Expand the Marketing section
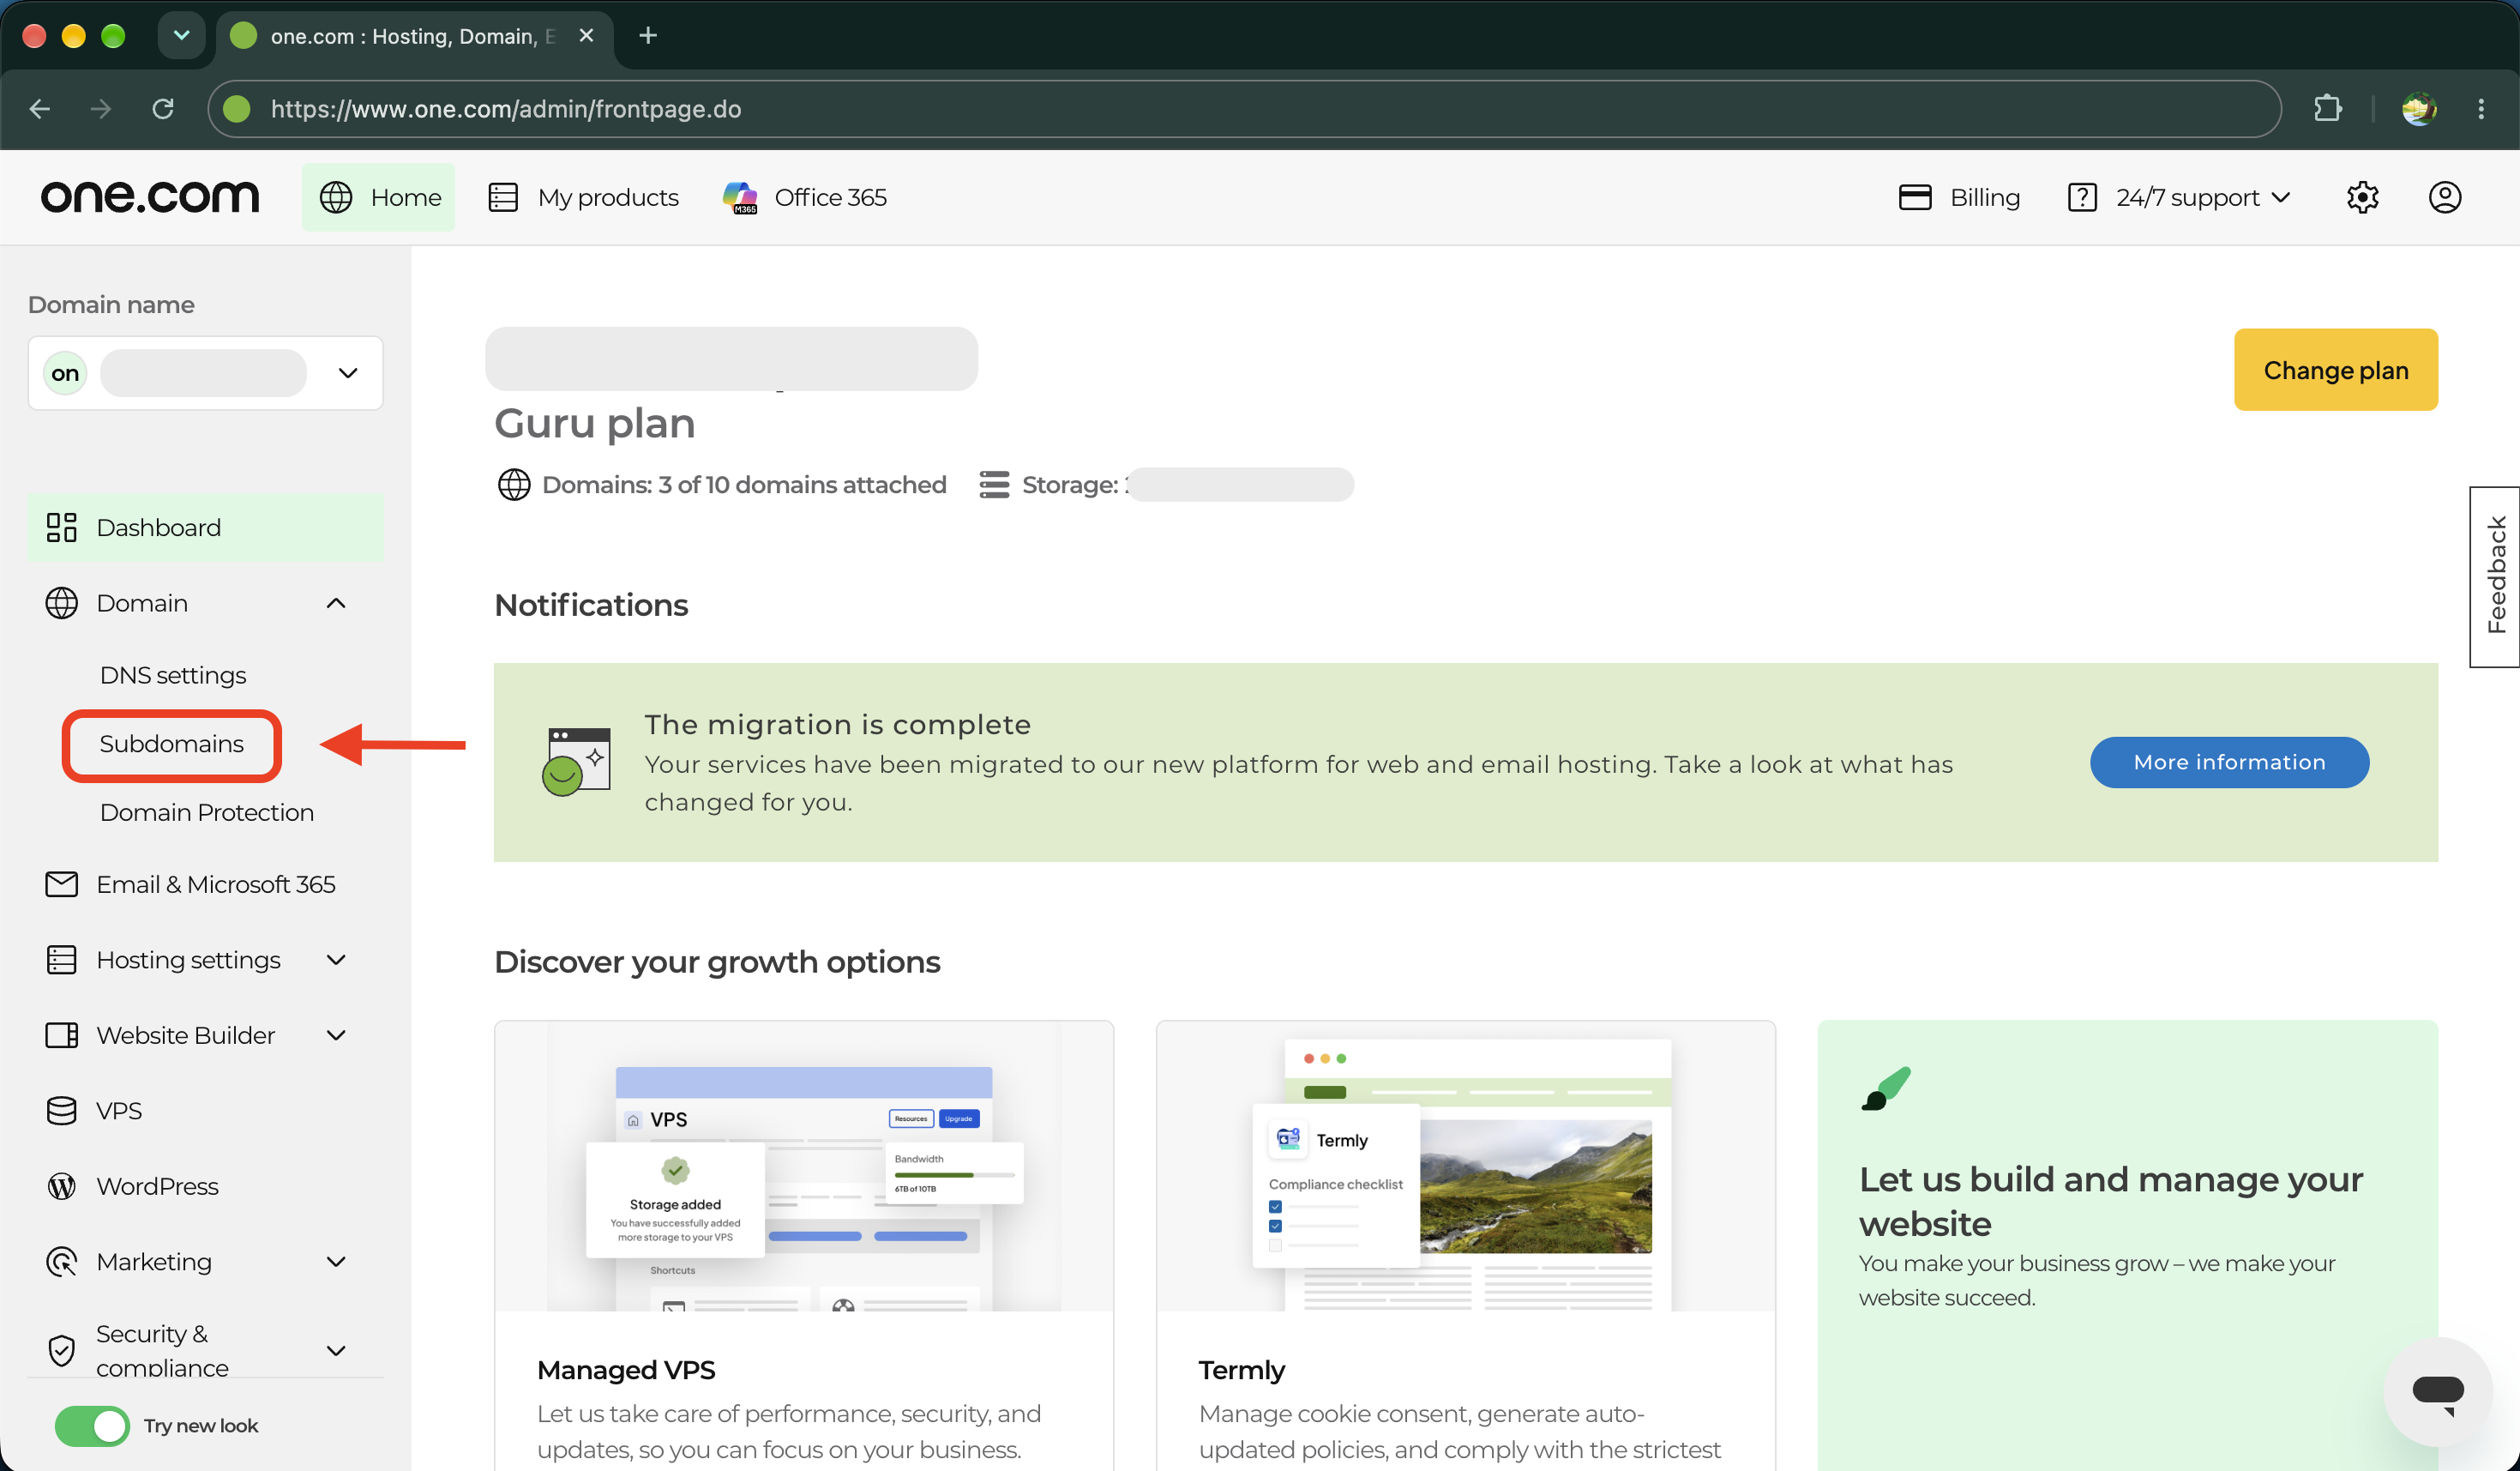This screenshot has height=1471, width=2520. click(336, 1262)
